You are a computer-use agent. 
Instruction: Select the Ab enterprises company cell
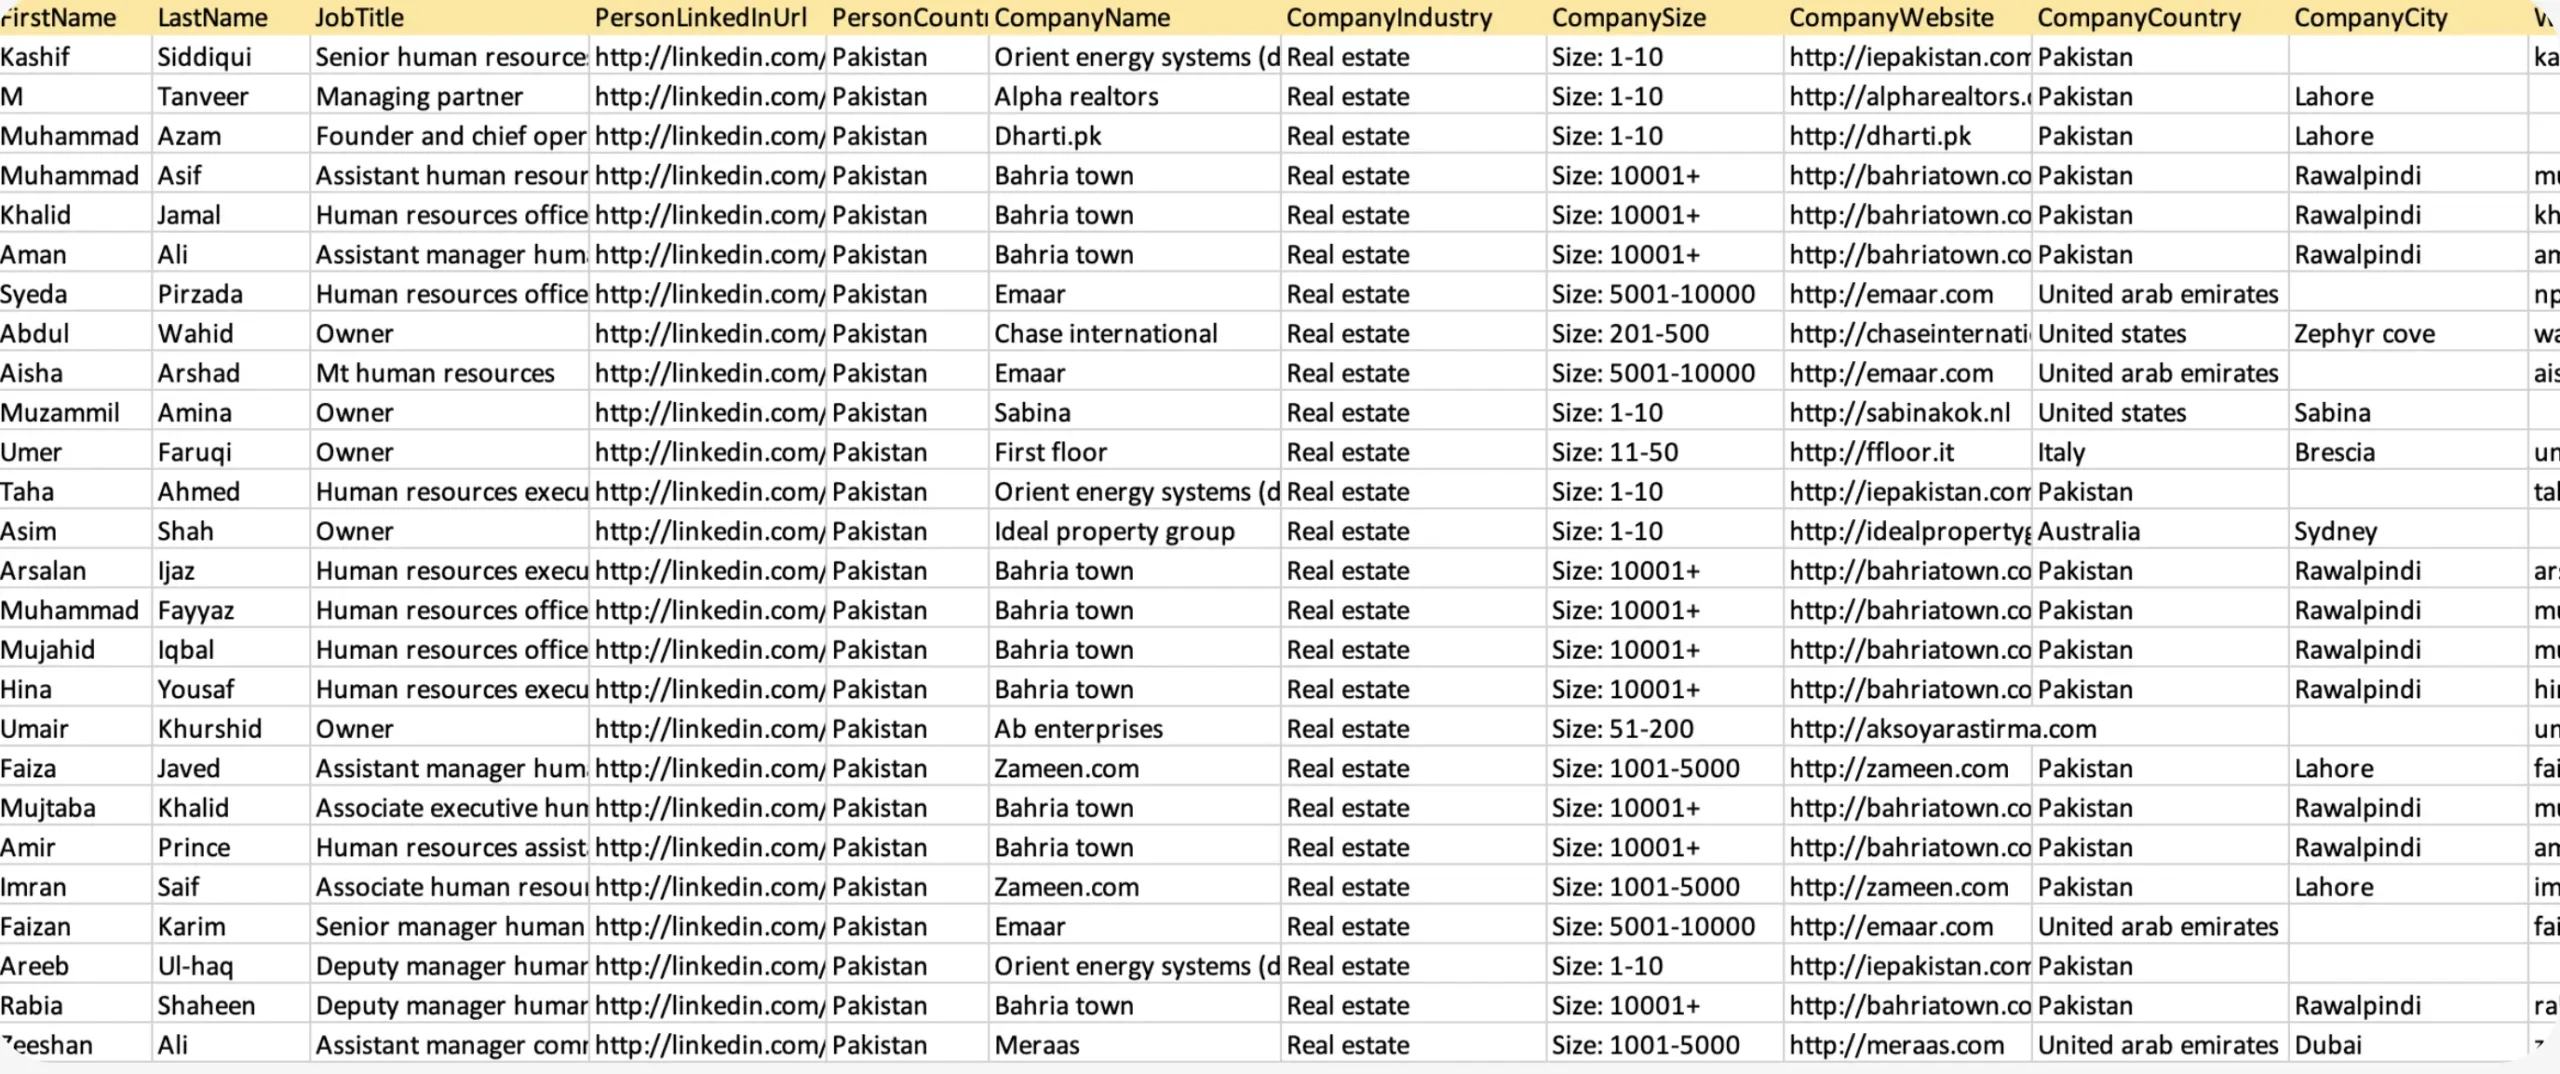pyautogui.click(x=1134, y=728)
